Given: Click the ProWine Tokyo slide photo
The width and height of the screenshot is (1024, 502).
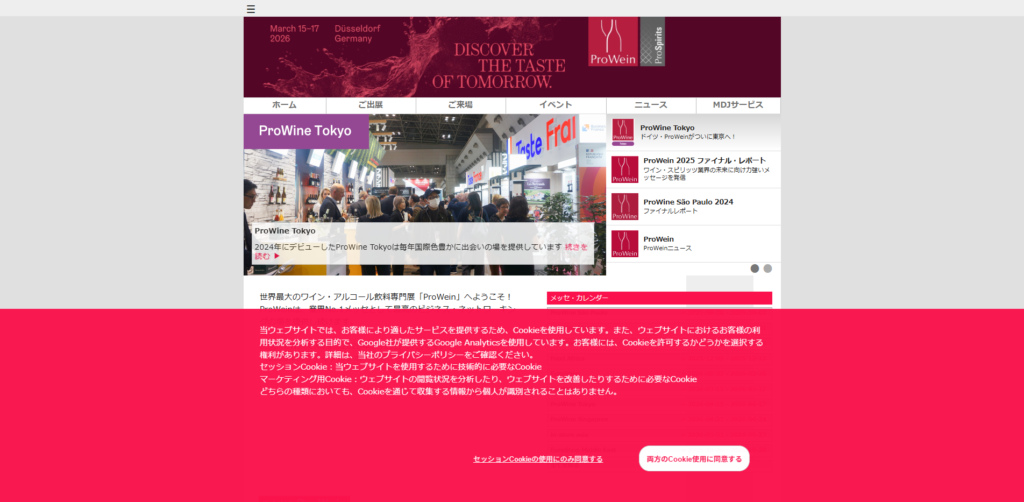Looking at the screenshot, I should (x=424, y=195).
